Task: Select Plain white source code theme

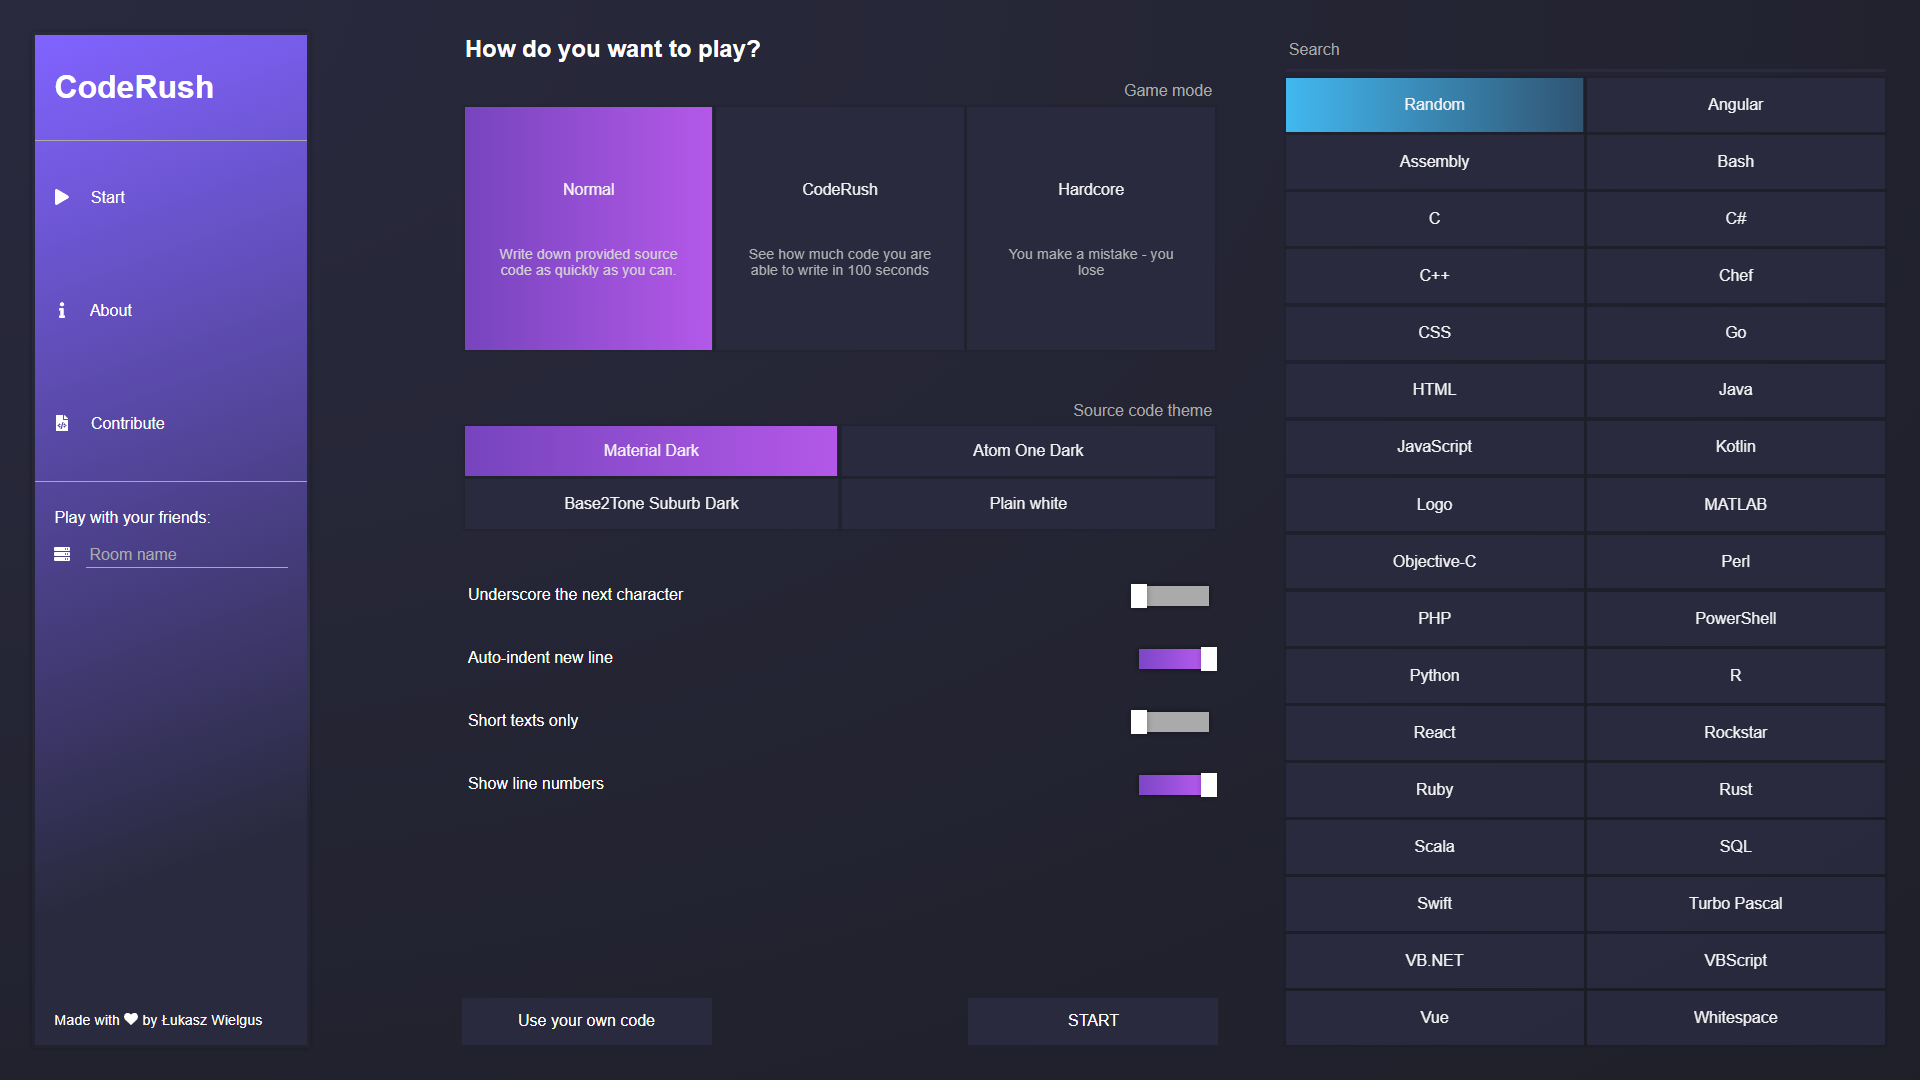Action: pyautogui.click(x=1026, y=502)
